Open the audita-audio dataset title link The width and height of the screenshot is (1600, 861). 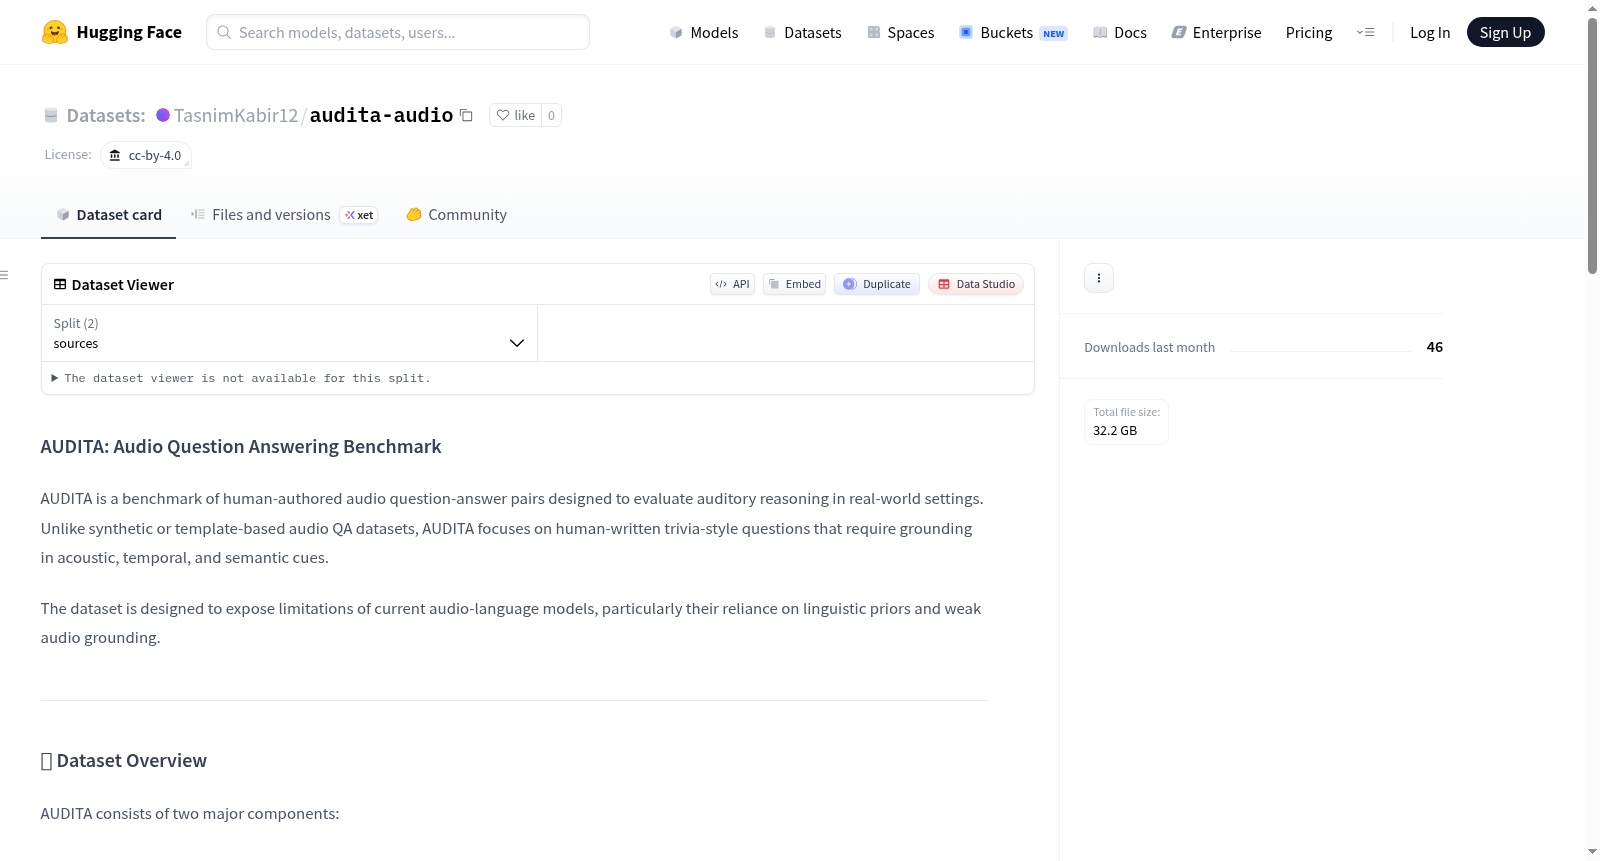pos(381,115)
